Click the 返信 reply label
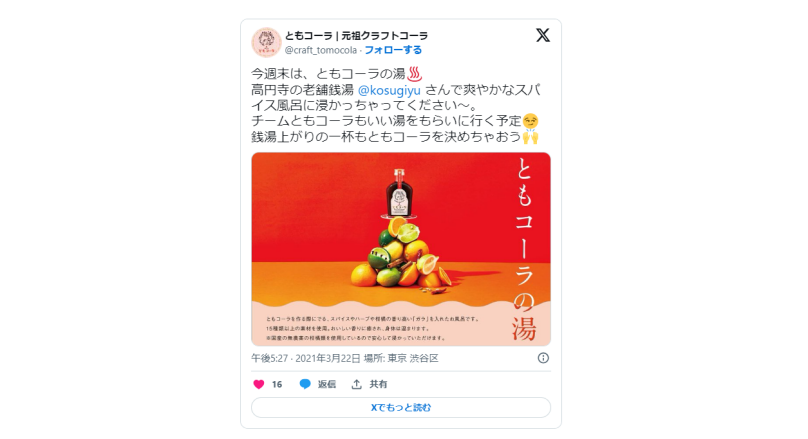 point(327,384)
